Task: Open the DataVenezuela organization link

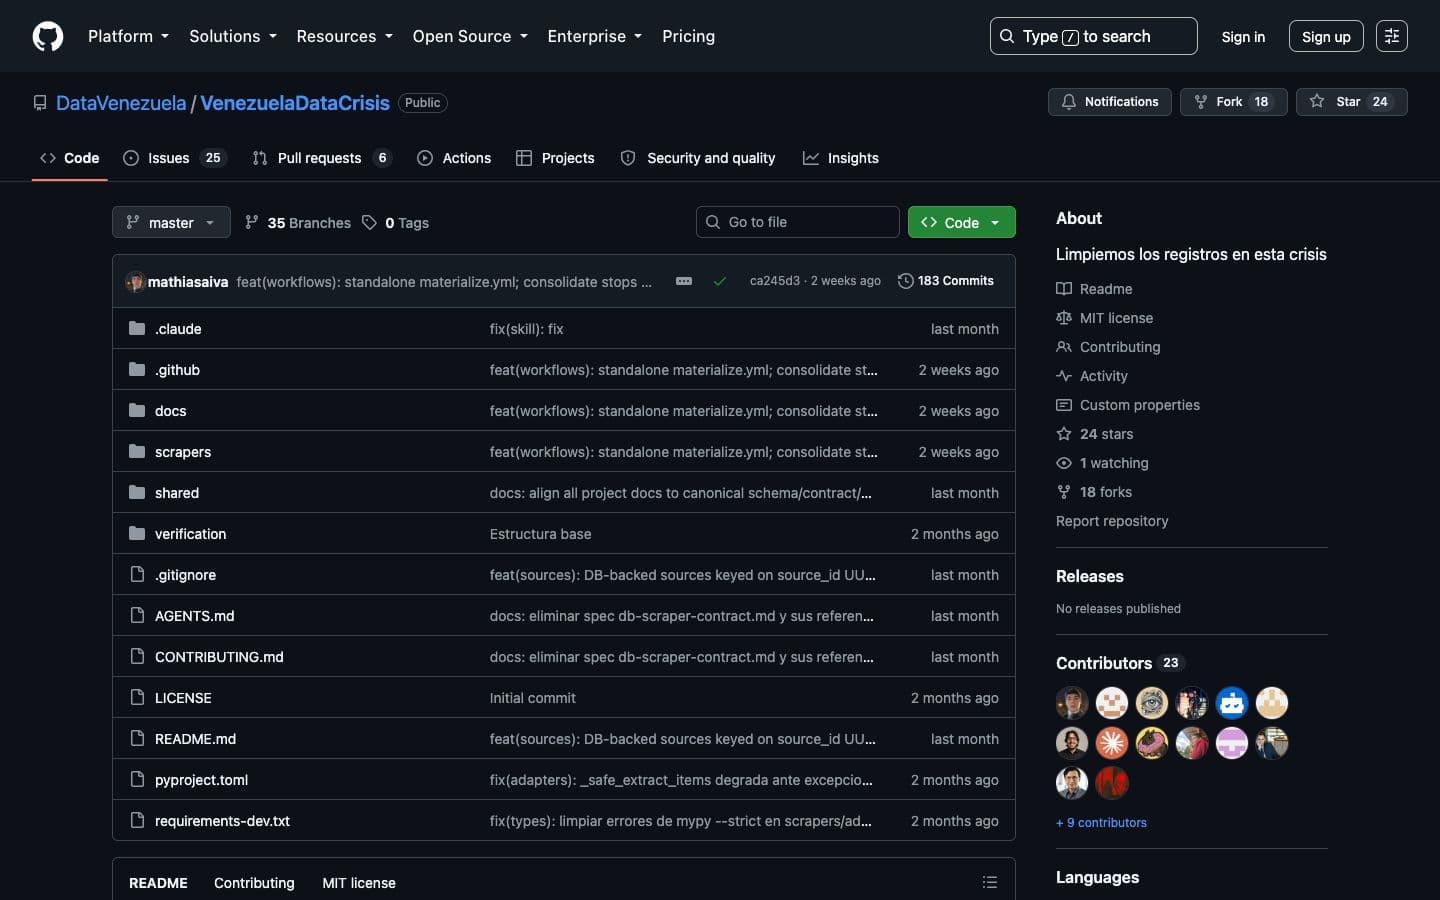Action: tap(121, 103)
